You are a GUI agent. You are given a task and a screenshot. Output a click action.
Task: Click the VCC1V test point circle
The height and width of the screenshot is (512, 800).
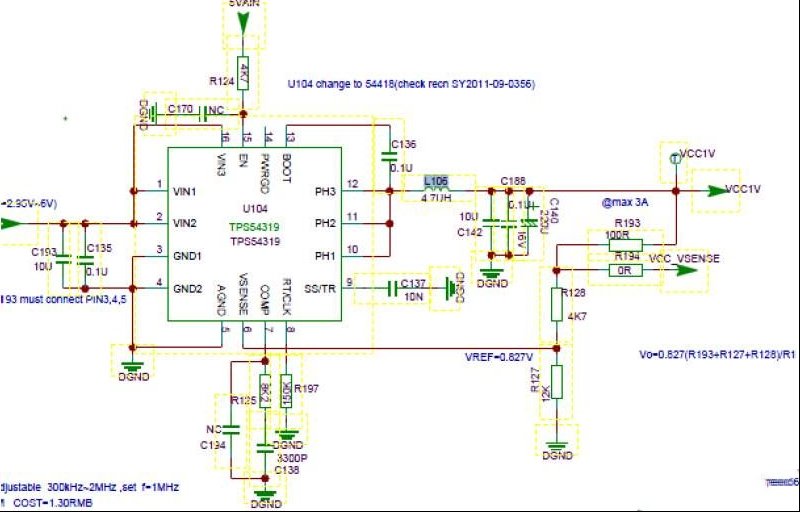pyautogui.click(x=676, y=159)
